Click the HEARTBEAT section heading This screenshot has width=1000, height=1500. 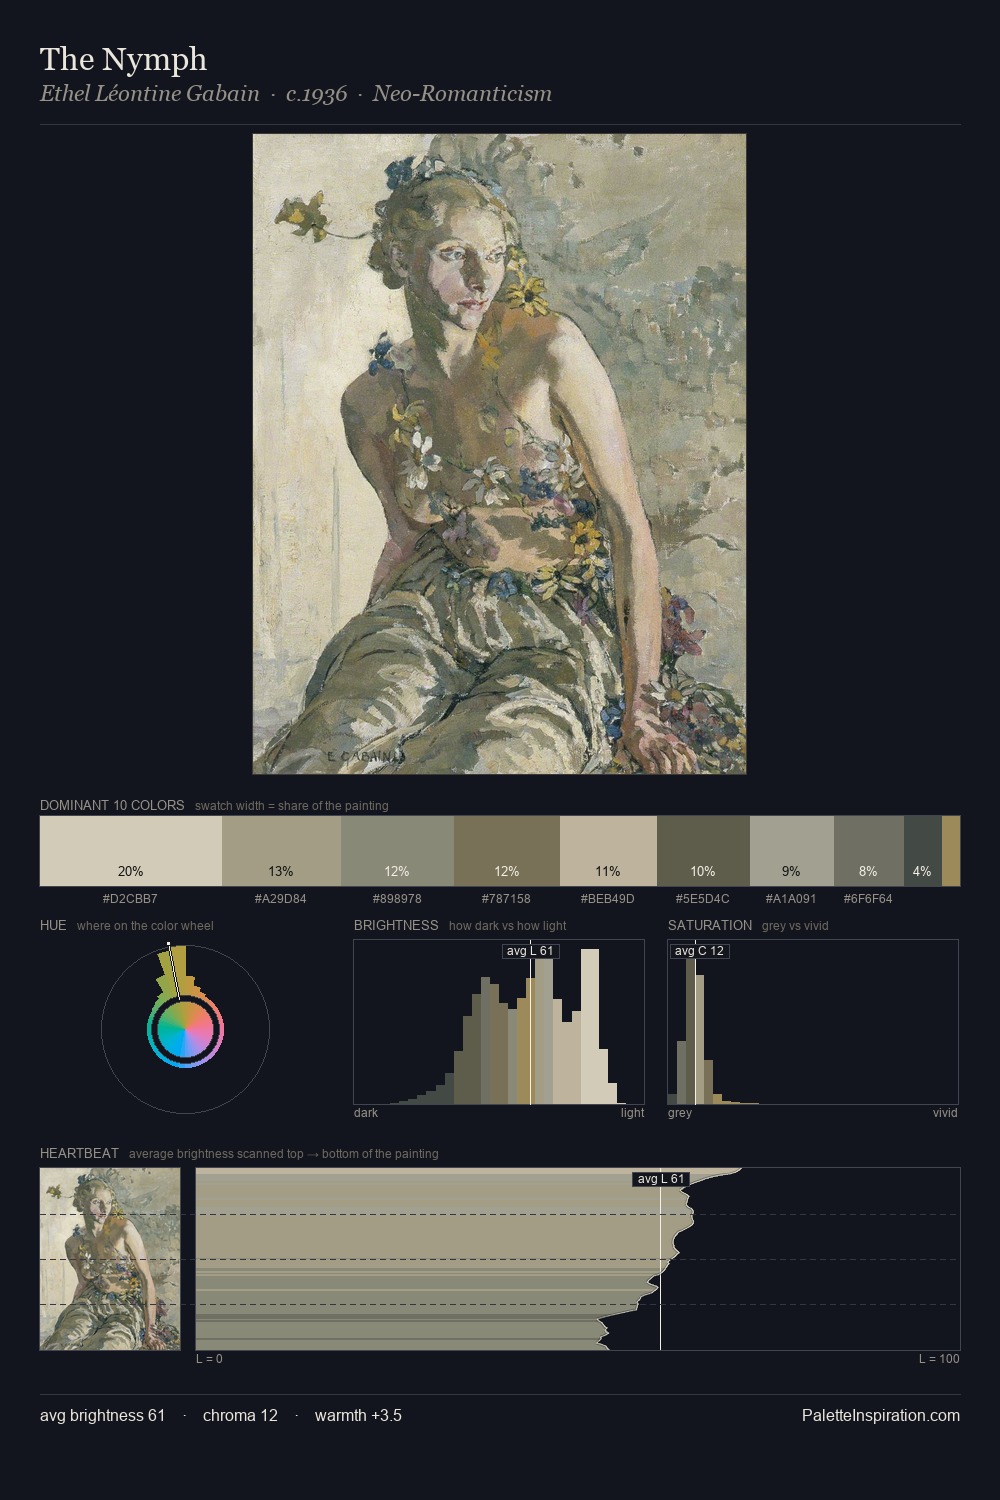pyautogui.click(x=79, y=1153)
